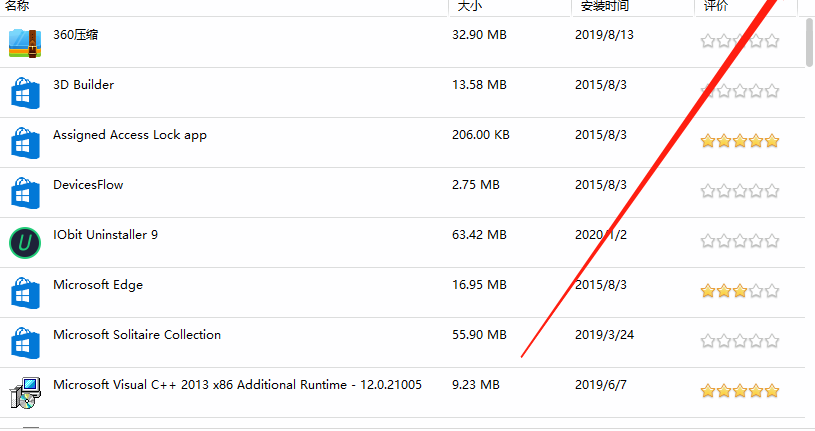Rate 3D Builder using its stars
This screenshot has width=815, height=431.
(740, 91)
